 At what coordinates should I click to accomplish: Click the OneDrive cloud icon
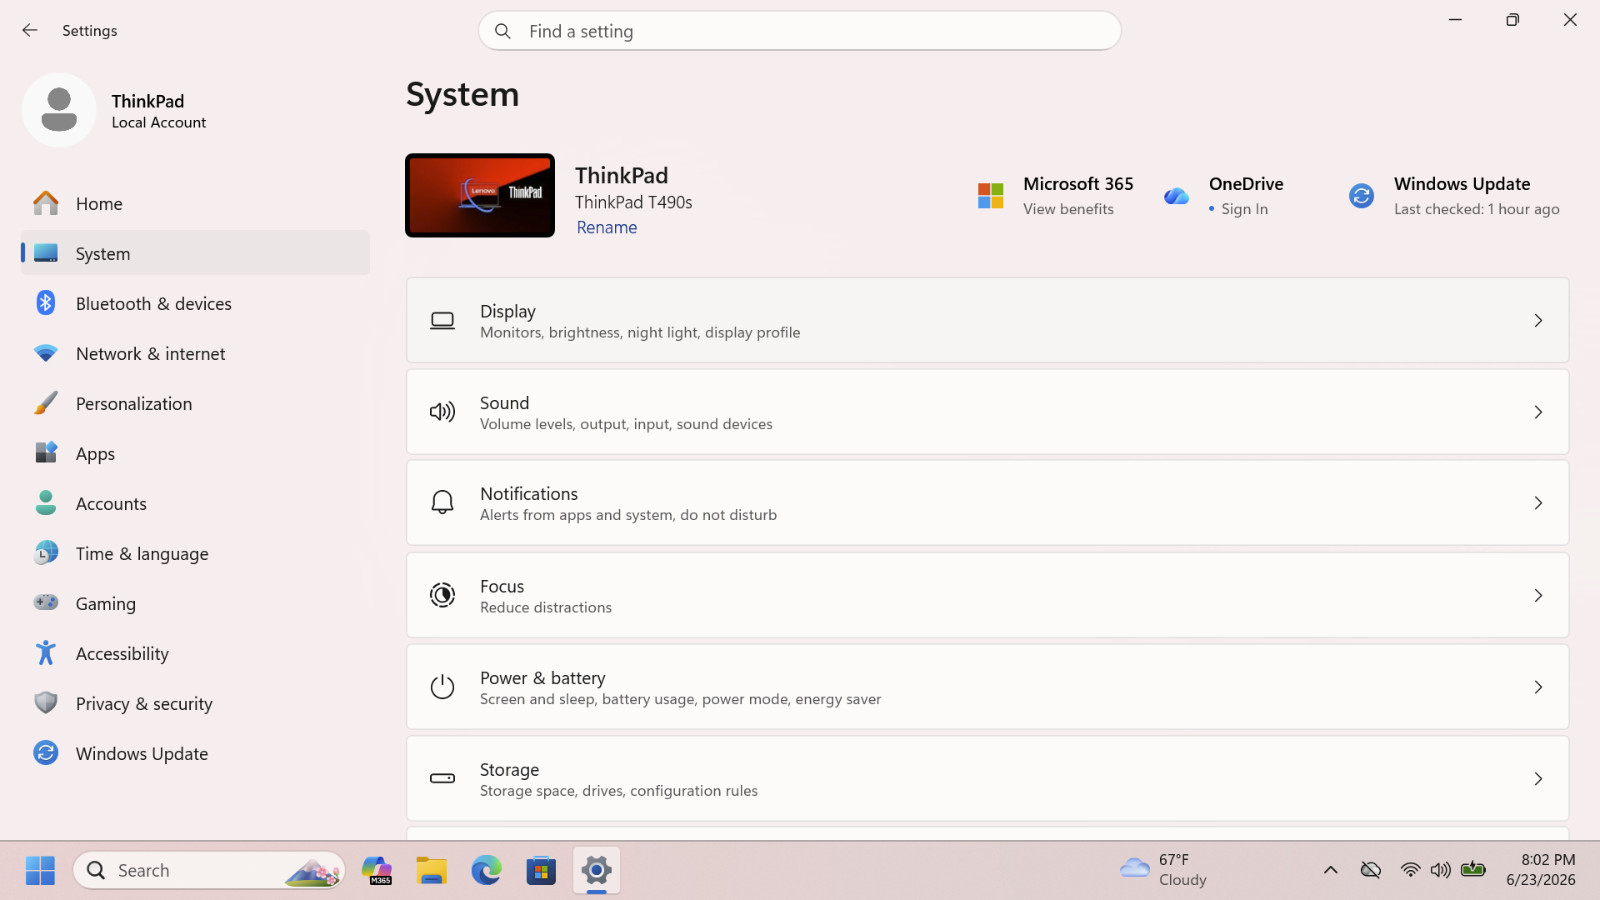[1176, 196]
